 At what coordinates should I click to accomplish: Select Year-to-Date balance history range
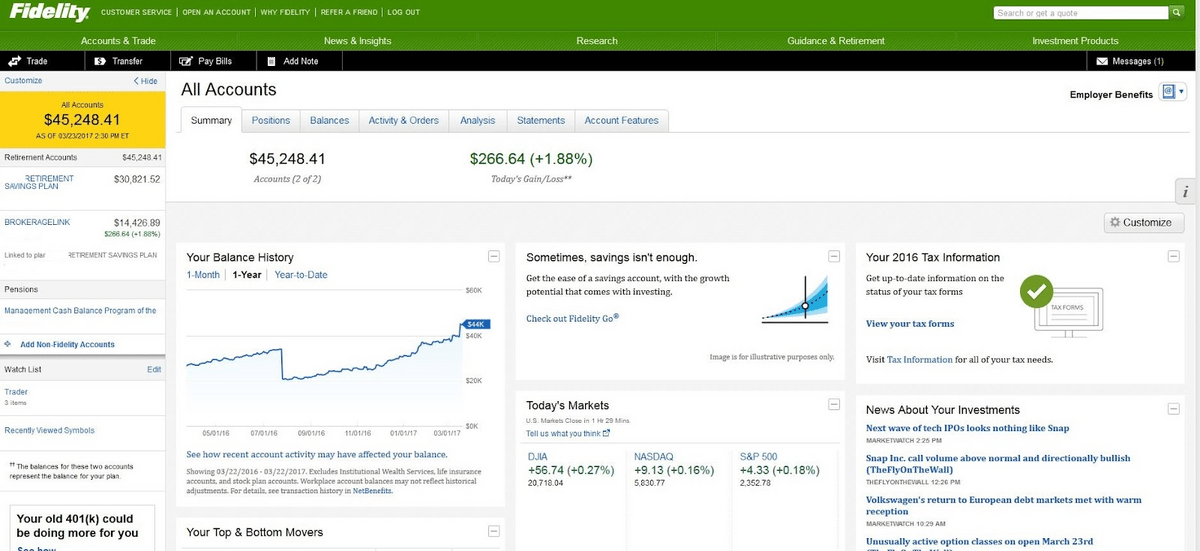(x=301, y=275)
